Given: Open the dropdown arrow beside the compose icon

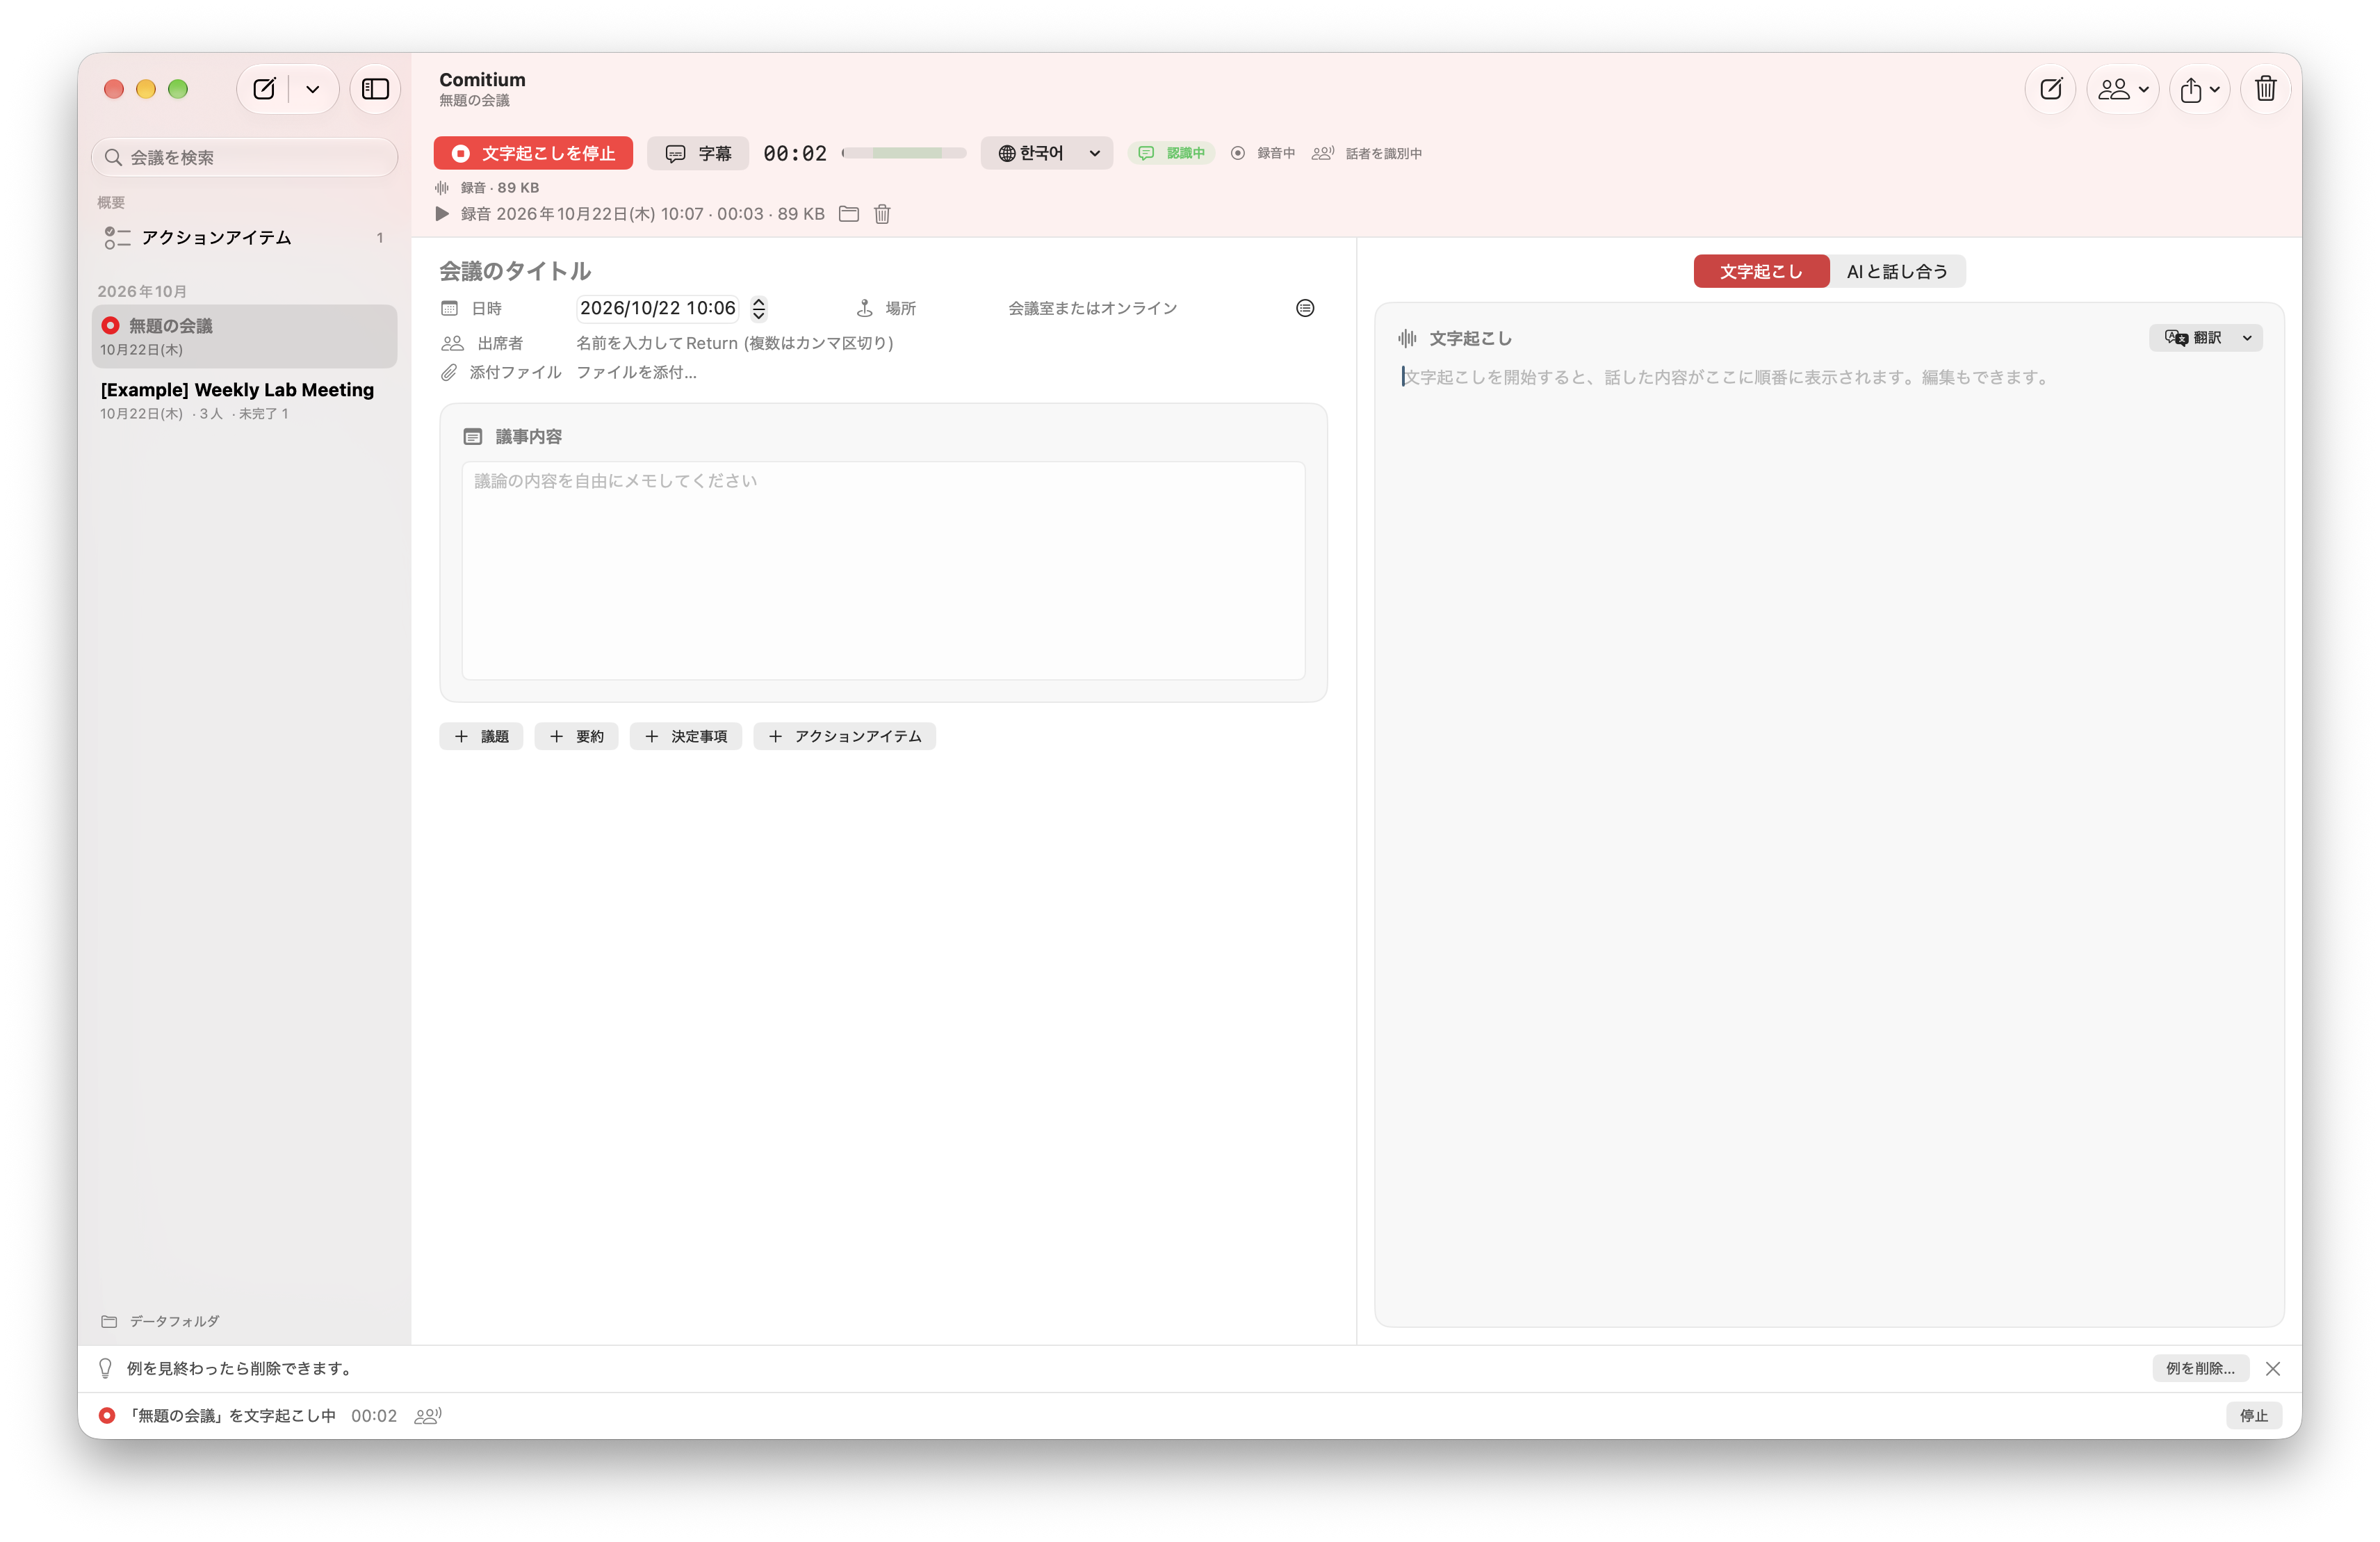Looking at the screenshot, I should (x=313, y=89).
